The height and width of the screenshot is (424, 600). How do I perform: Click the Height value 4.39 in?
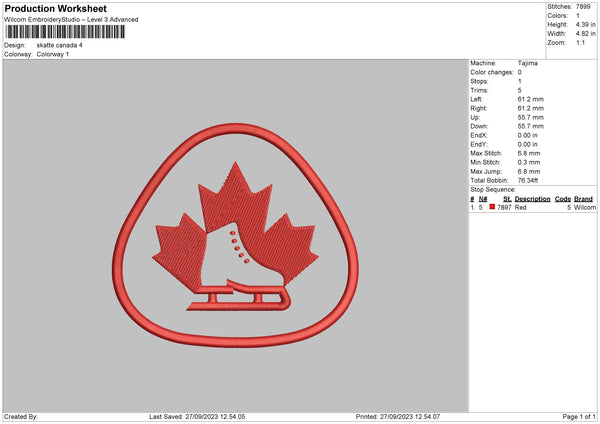coord(585,24)
